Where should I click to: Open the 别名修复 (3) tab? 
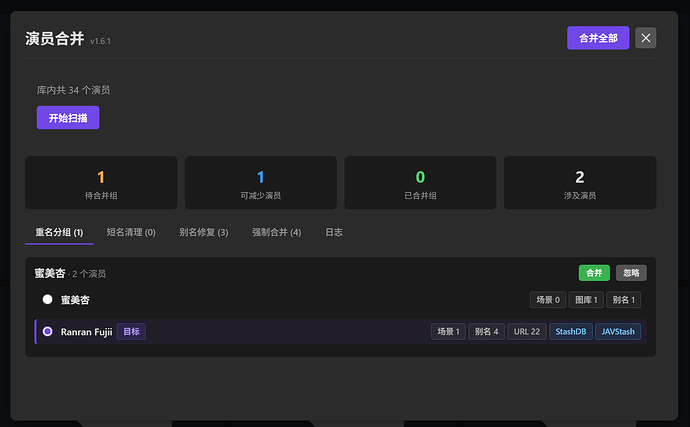coord(203,232)
